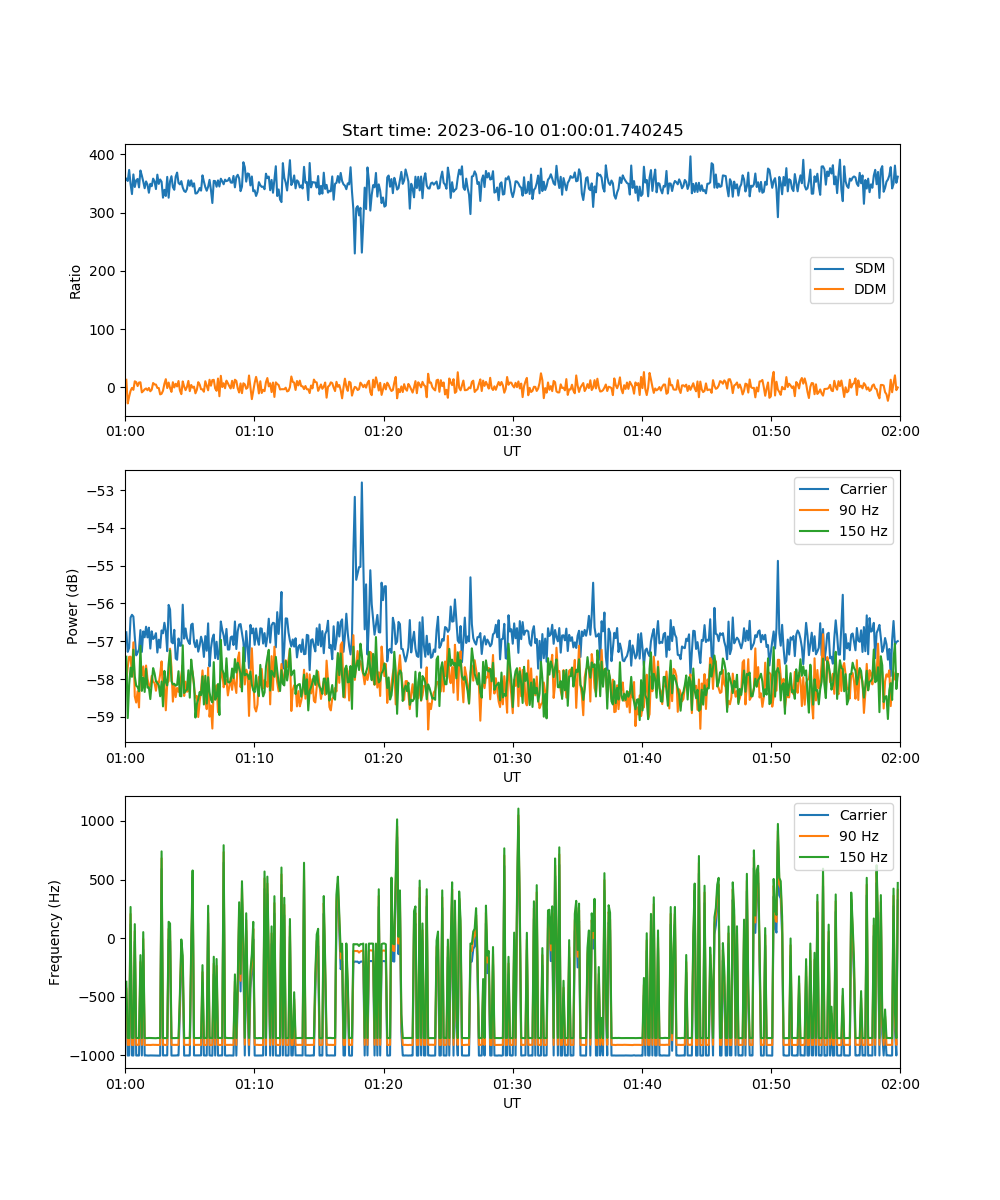The height and width of the screenshot is (1200, 1000).
Task: Click the tallest Carrier power spike peak
Action: click(x=361, y=483)
